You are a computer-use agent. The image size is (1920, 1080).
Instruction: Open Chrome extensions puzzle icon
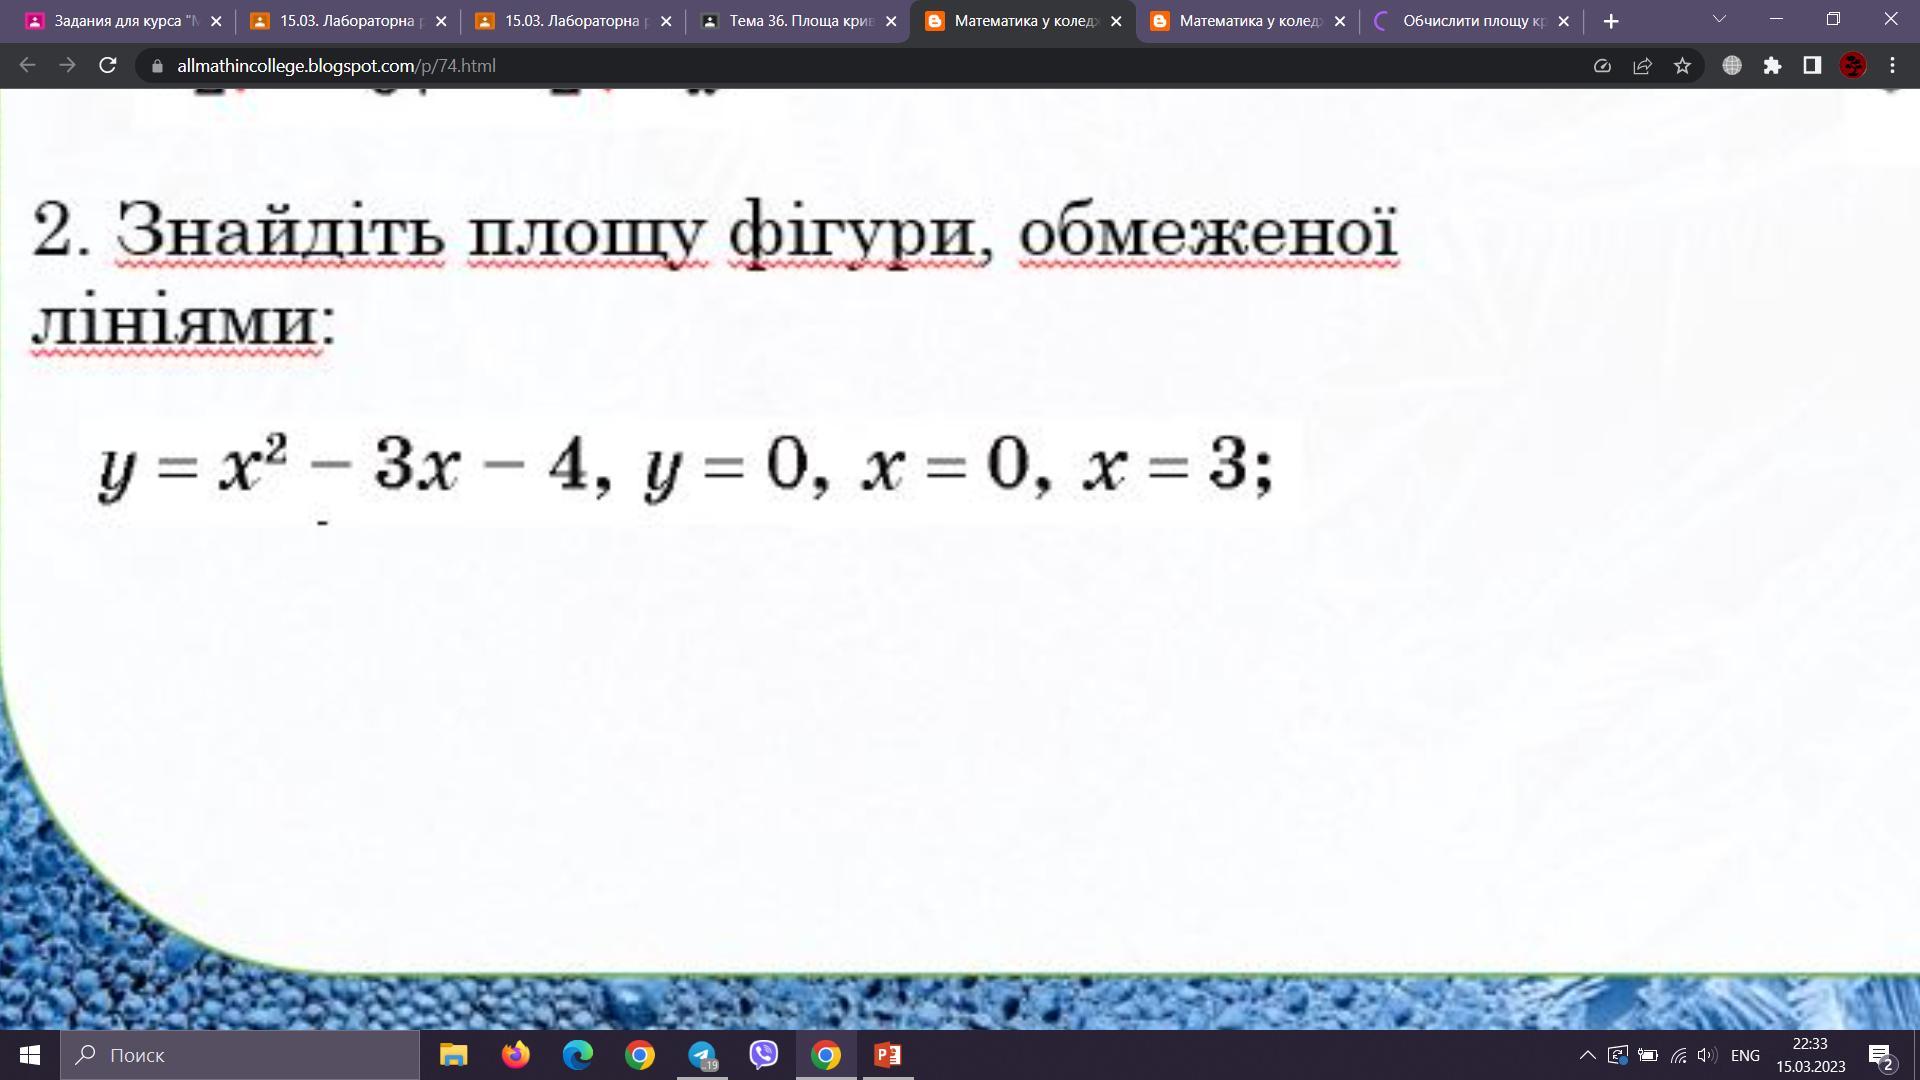click(1772, 66)
